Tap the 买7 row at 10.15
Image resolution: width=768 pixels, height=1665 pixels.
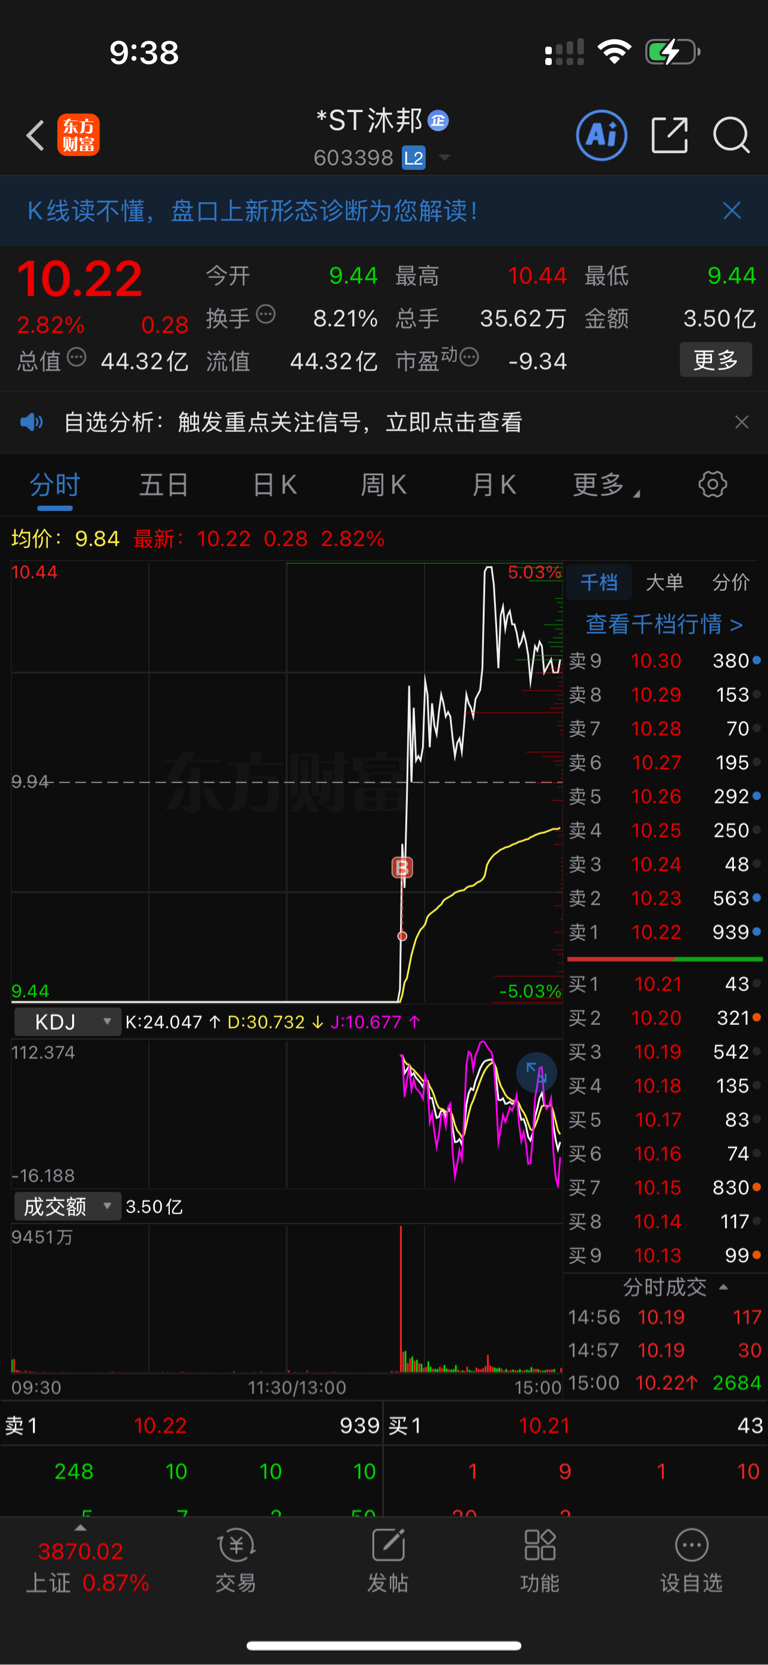coord(665,1188)
